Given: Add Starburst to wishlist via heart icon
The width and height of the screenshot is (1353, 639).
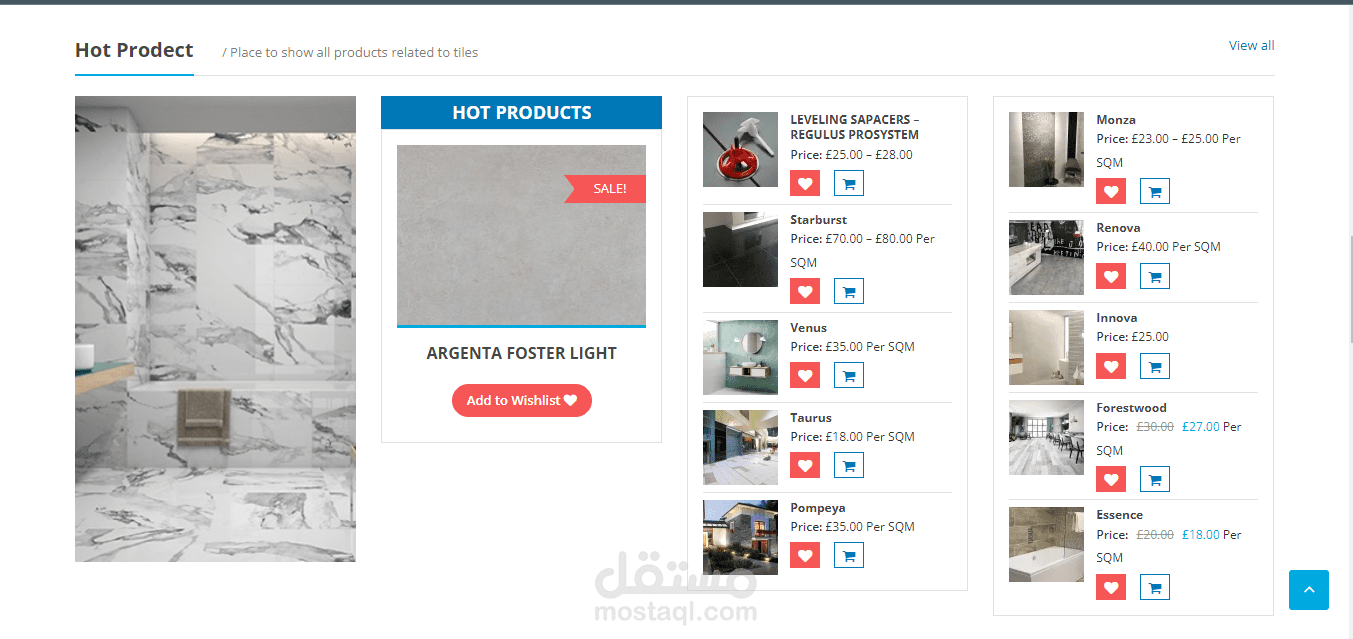Looking at the screenshot, I should click(x=805, y=291).
